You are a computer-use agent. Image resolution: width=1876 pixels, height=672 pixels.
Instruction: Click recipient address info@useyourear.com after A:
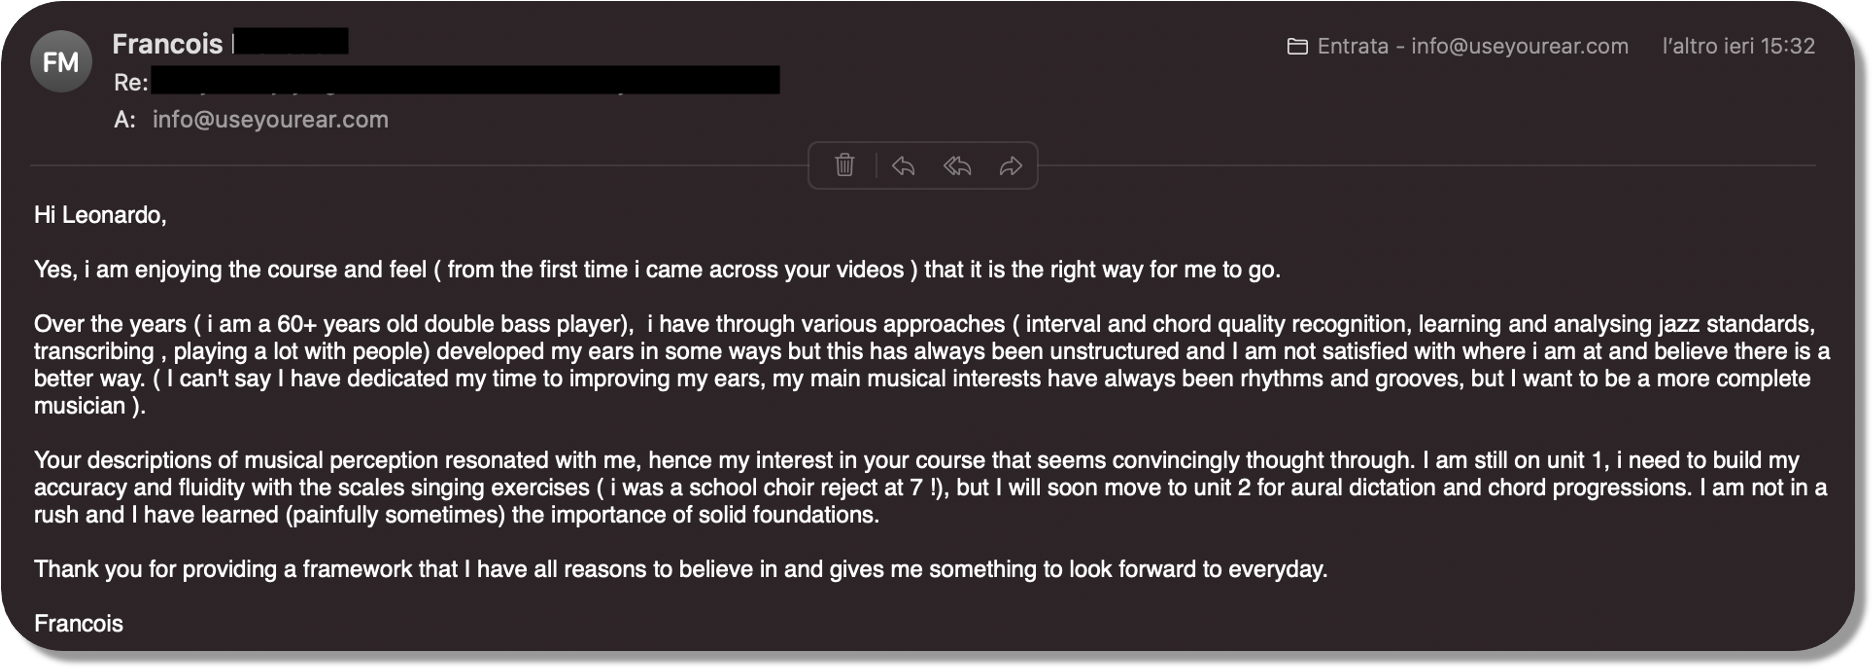(270, 120)
